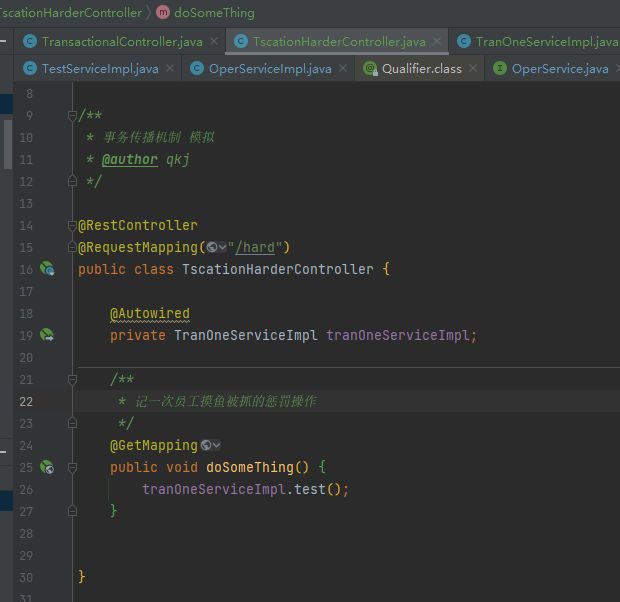Click request mapping gutter icon line 25

tap(47, 467)
